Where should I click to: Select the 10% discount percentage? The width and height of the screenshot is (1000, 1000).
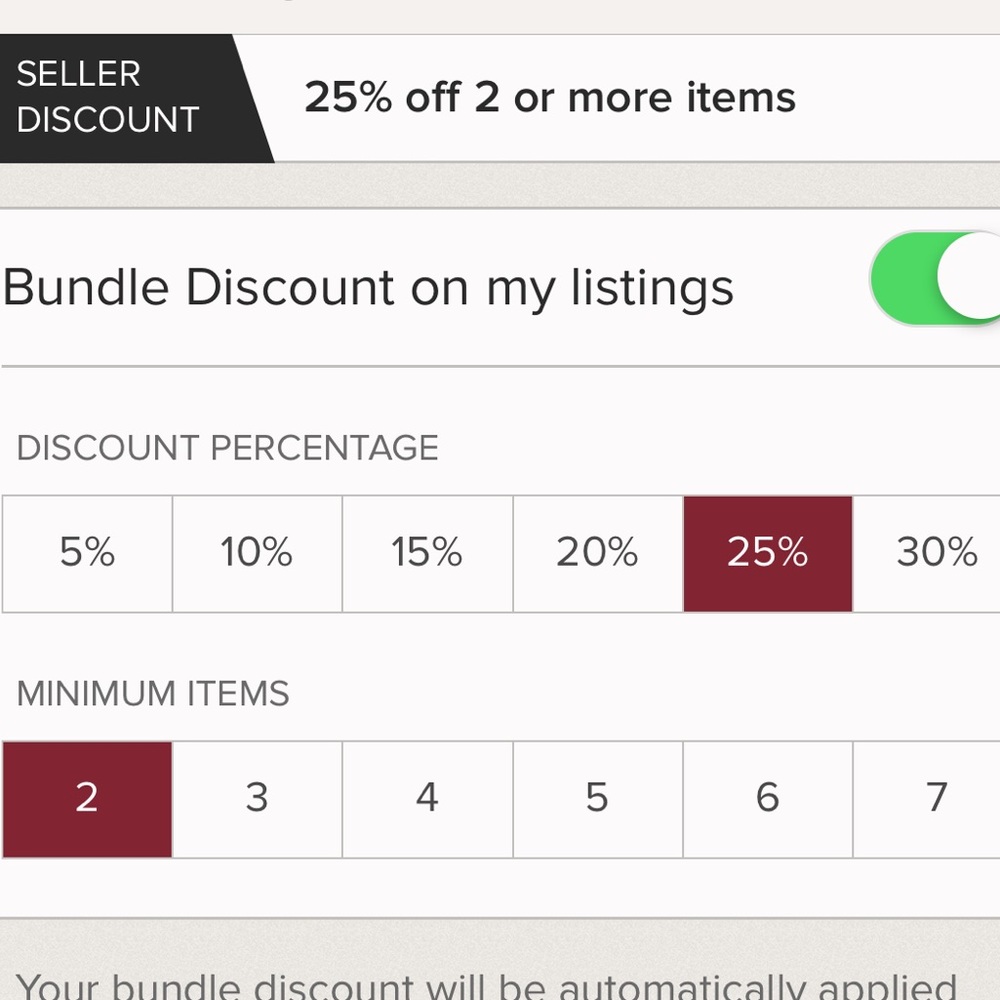pos(255,553)
